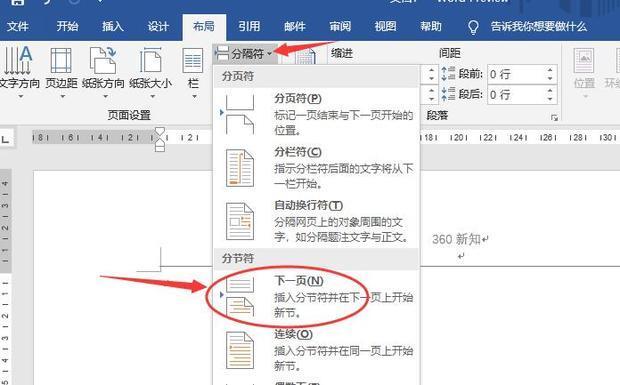
Task: Switch to the 邮件 tab
Action: click(x=295, y=26)
